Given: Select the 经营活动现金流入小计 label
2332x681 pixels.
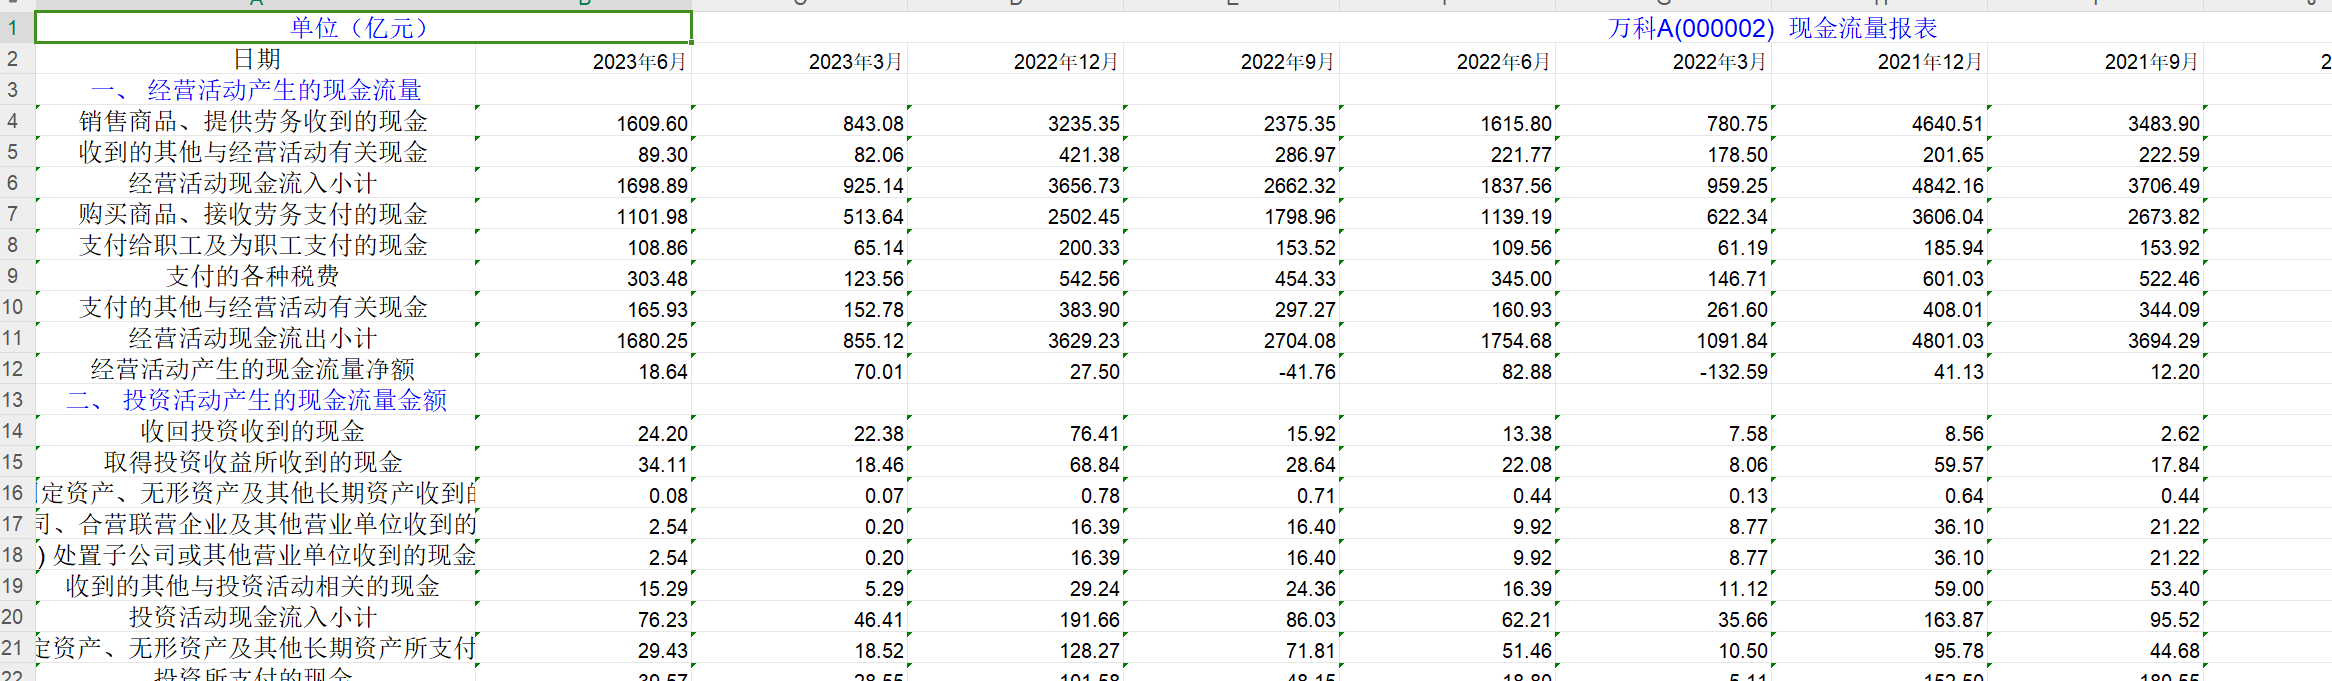Looking at the screenshot, I should point(253,183).
